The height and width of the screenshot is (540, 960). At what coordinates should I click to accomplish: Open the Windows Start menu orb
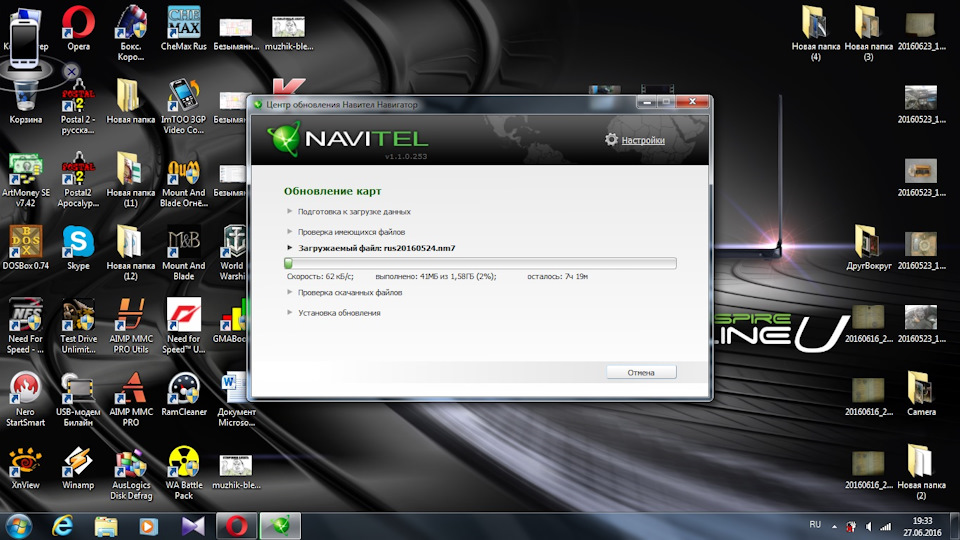(18, 526)
